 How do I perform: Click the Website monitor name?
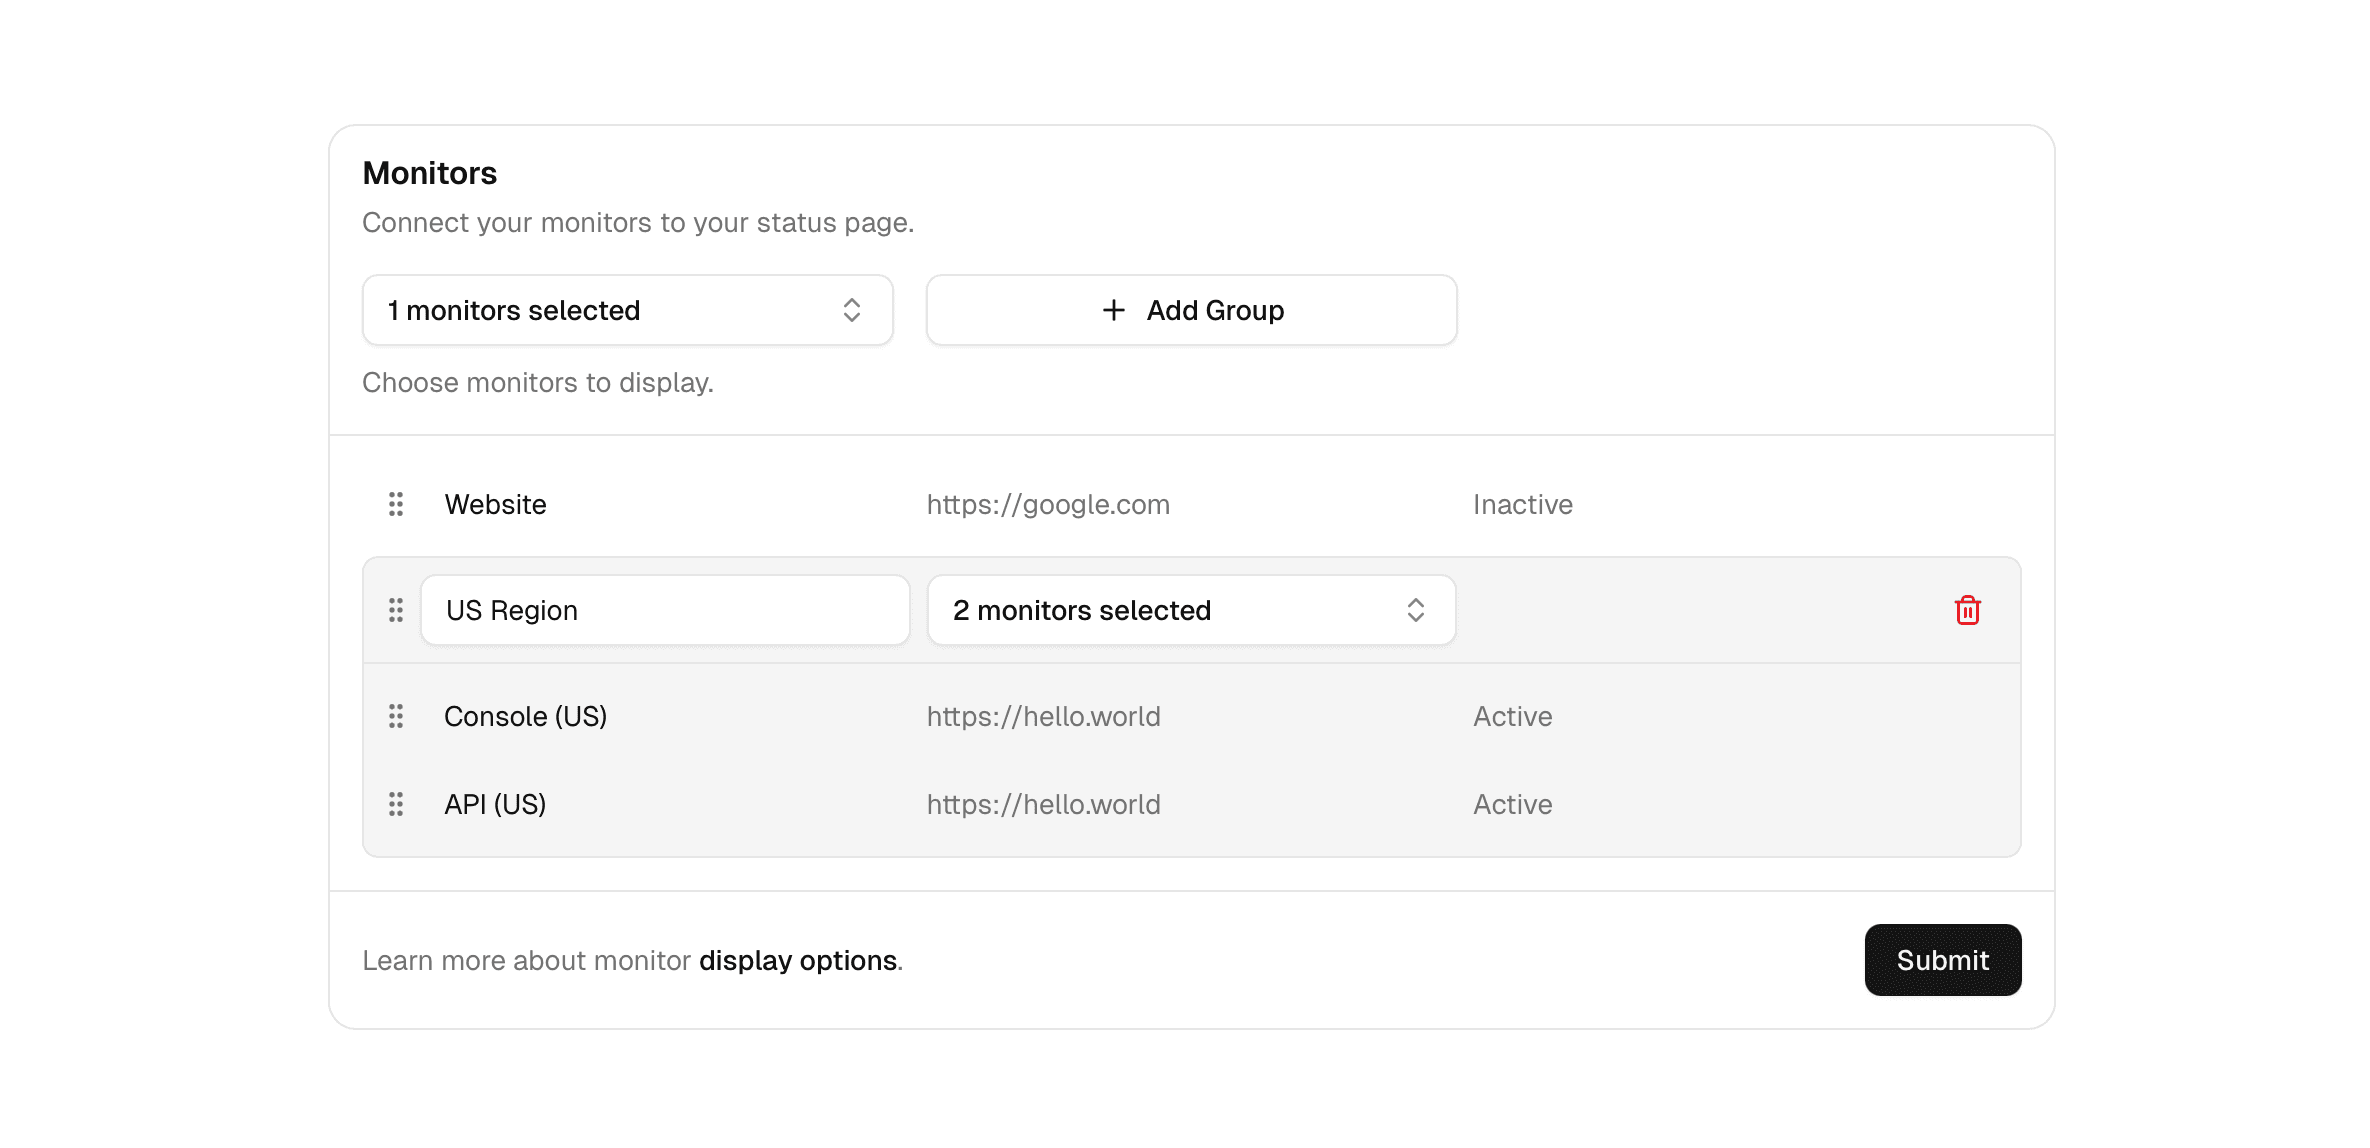tap(496, 504)
